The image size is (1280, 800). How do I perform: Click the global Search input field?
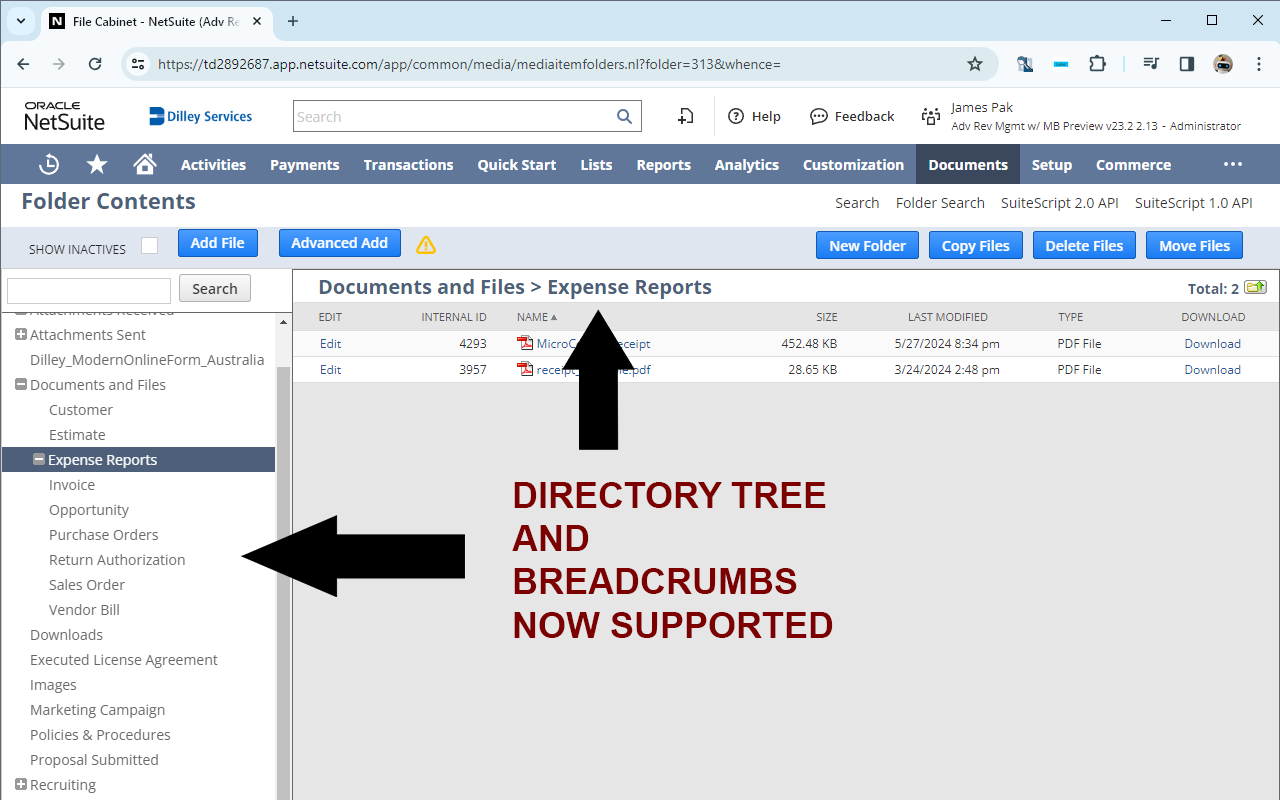pyautogui.click(x=455, y=116)
